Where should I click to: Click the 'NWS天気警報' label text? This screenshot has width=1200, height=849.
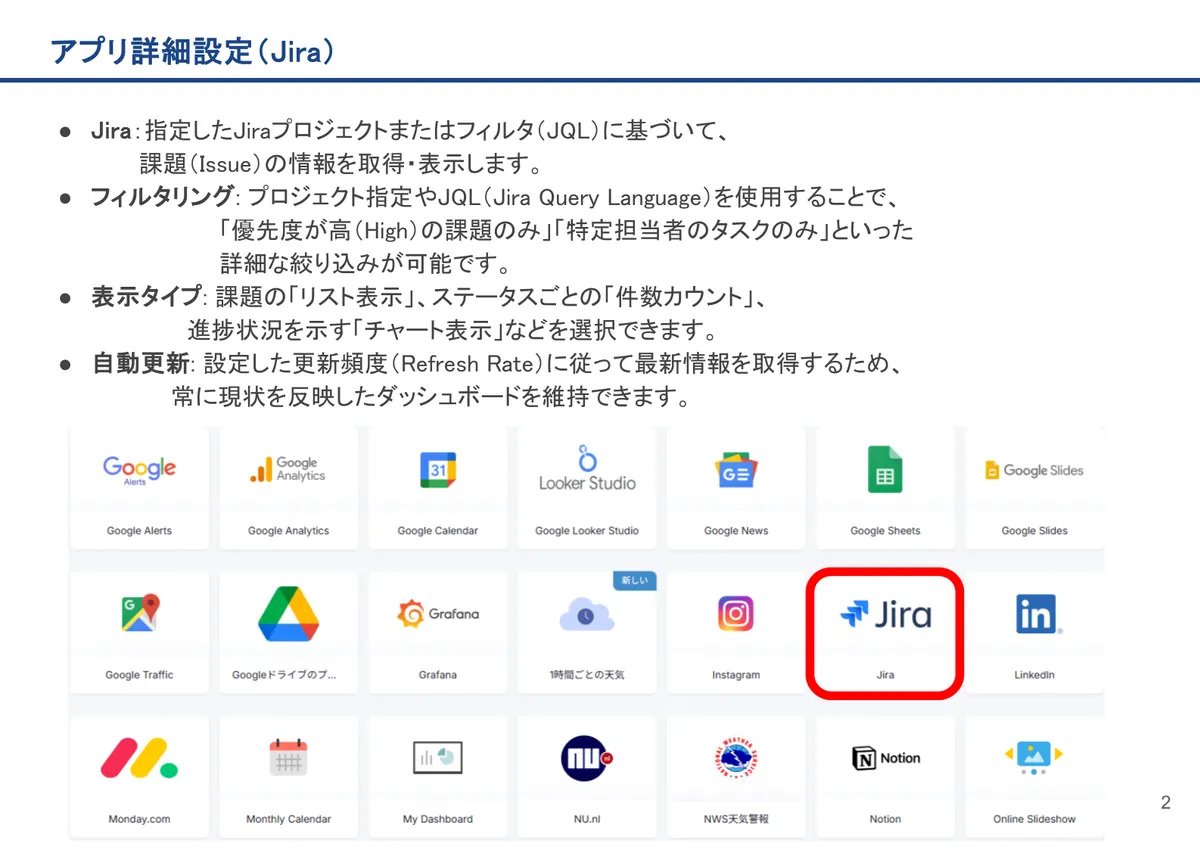pos(736,819)
